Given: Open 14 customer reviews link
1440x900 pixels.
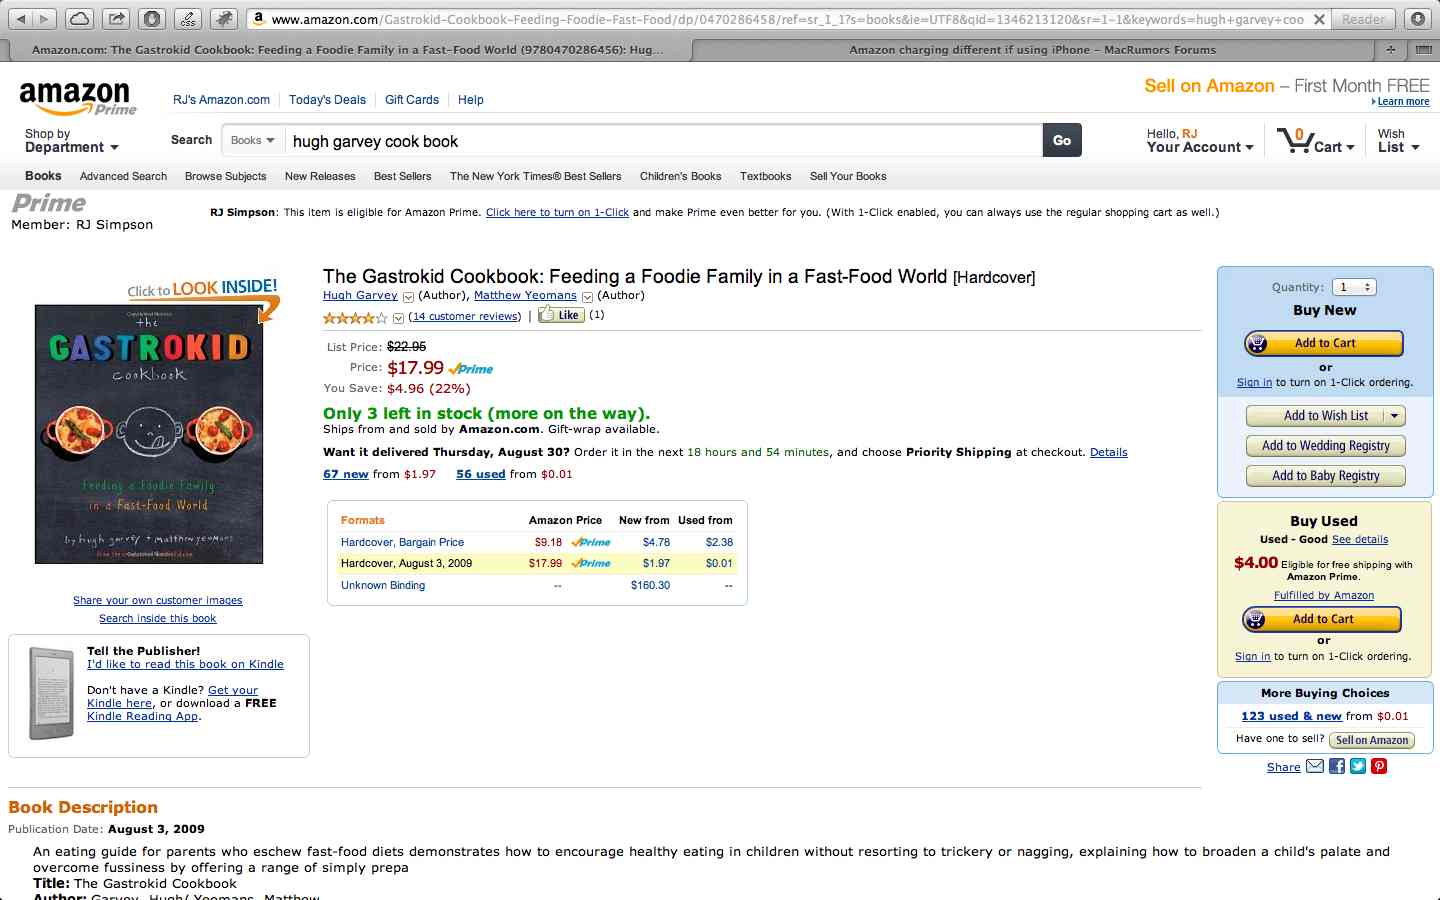Looking at the screenshot, I should click(465, 316).
